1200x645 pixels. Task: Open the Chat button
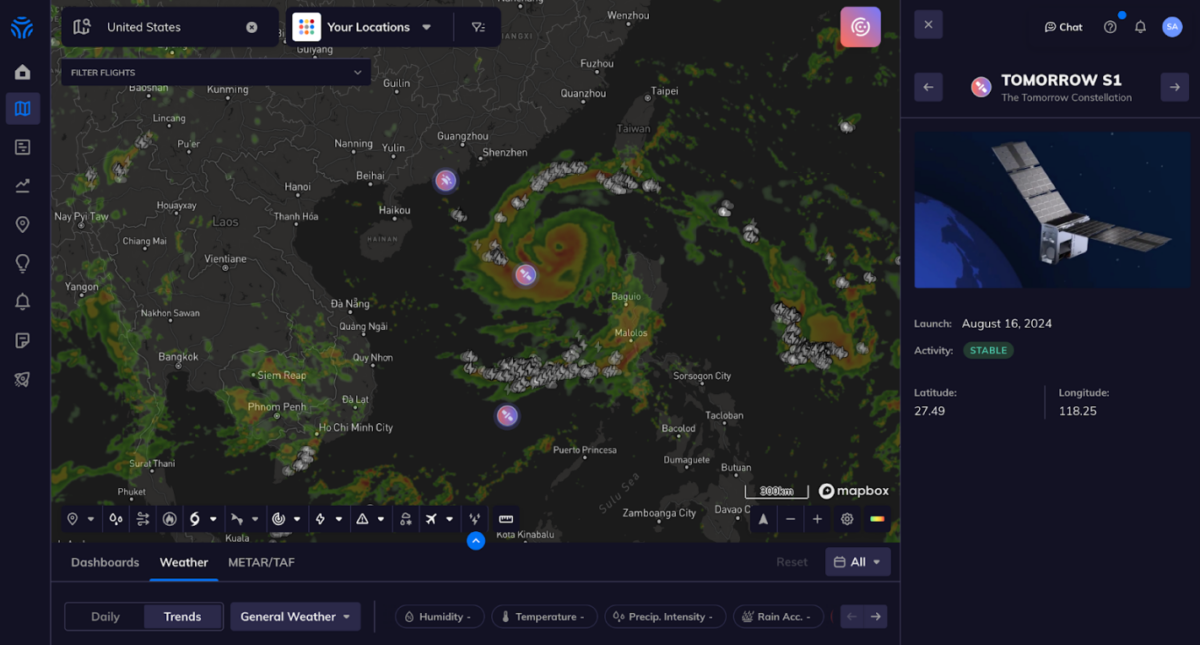1063,27
